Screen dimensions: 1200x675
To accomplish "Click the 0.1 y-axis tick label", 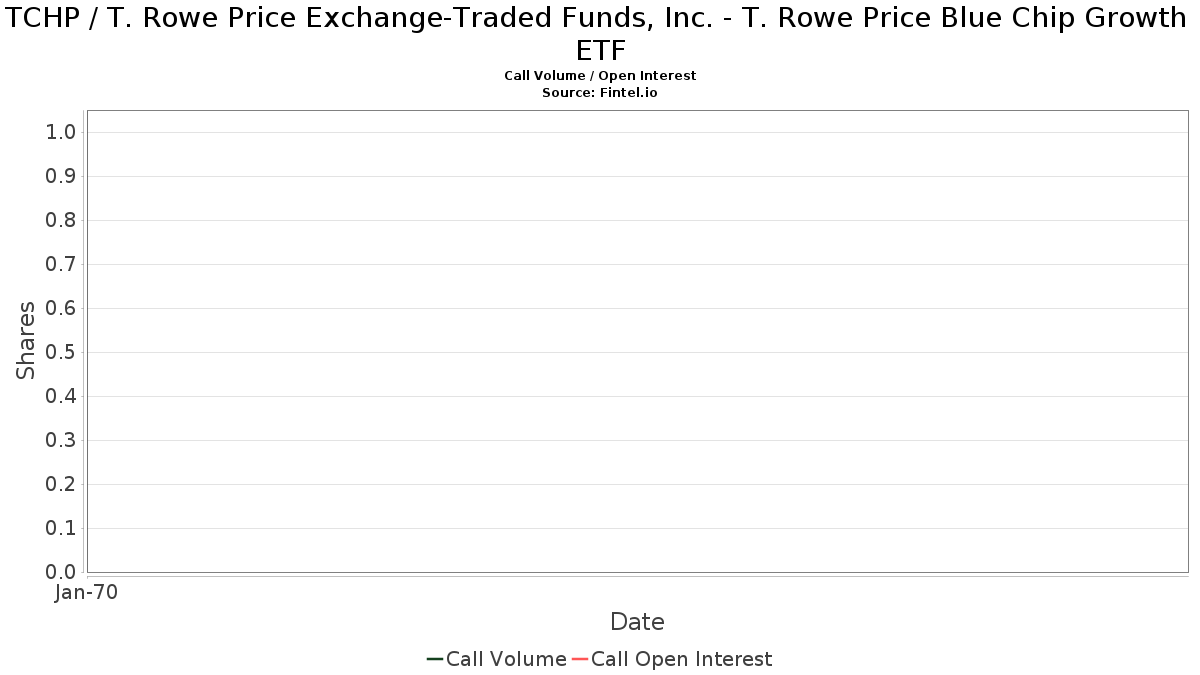I will [61, 528].
